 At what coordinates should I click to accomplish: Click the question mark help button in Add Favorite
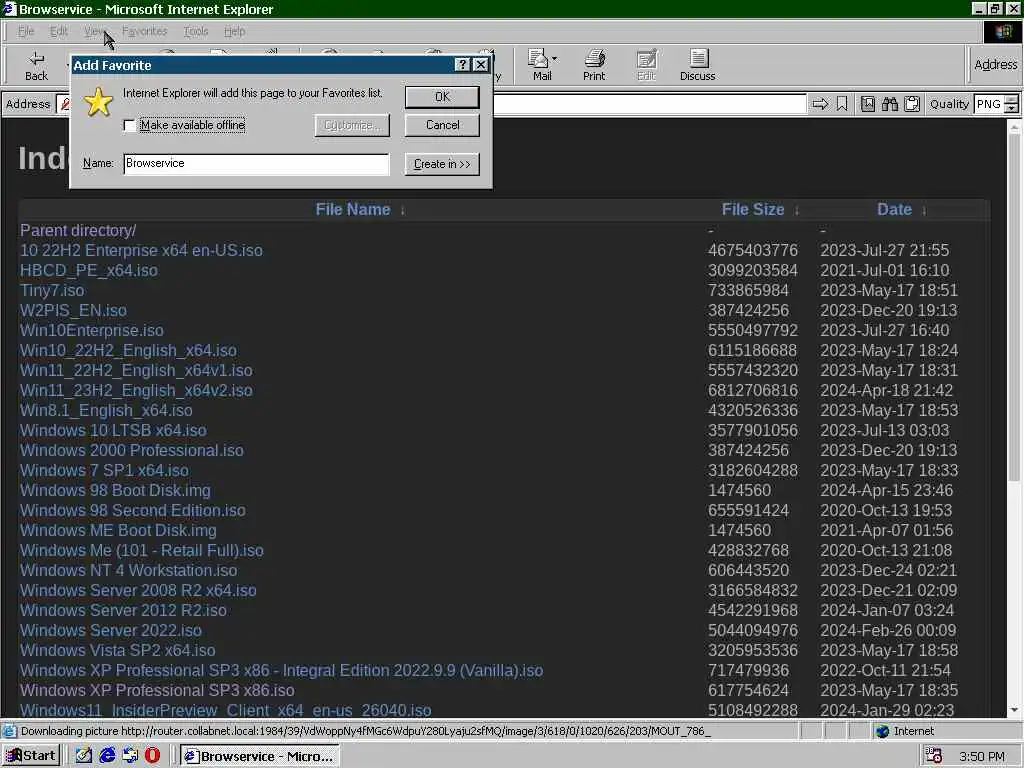pos(462,65)
